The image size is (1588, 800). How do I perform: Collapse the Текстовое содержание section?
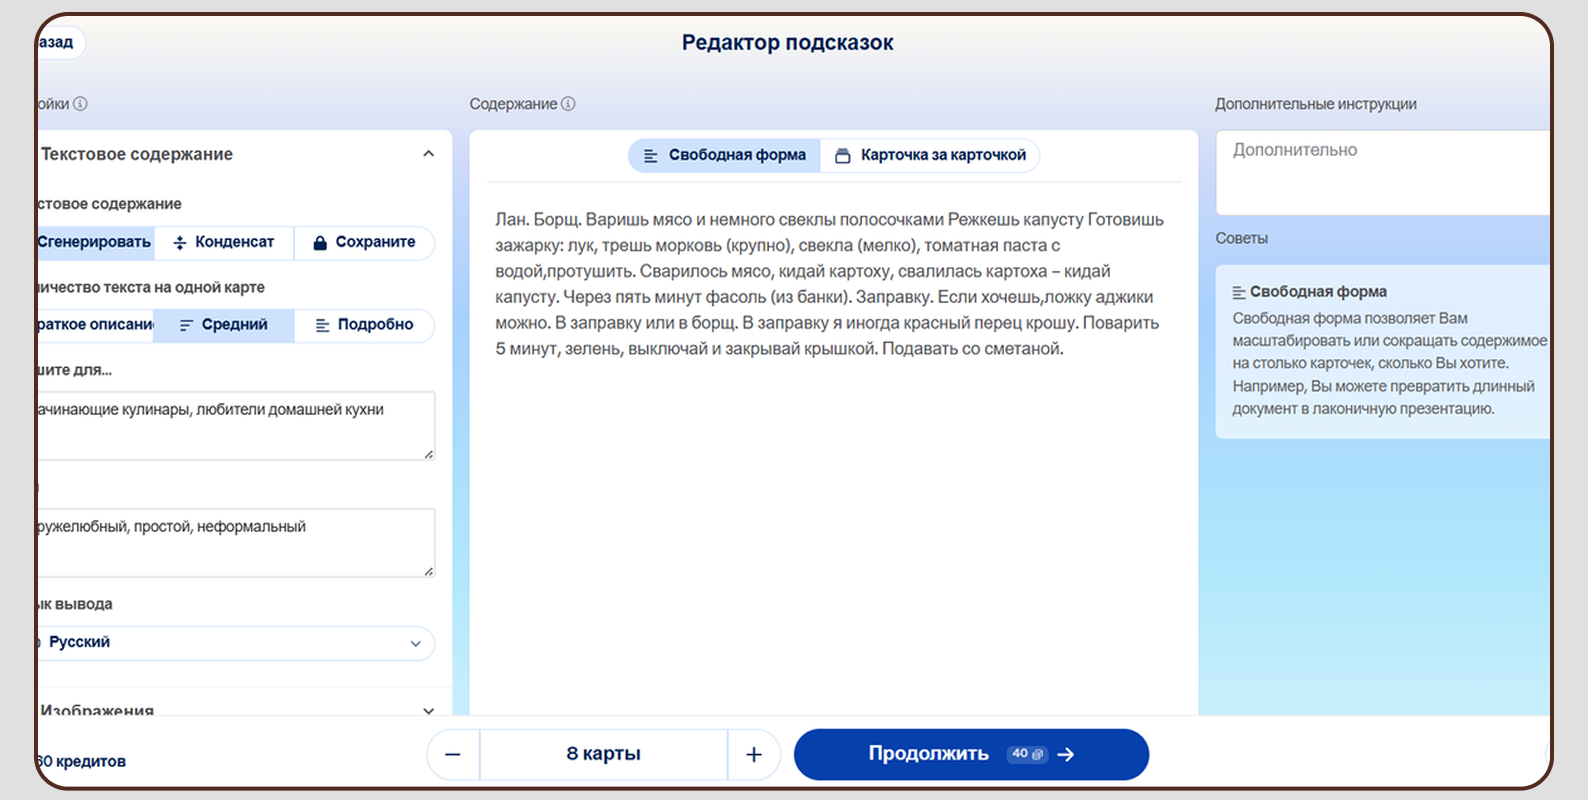[x=428, y=154]
